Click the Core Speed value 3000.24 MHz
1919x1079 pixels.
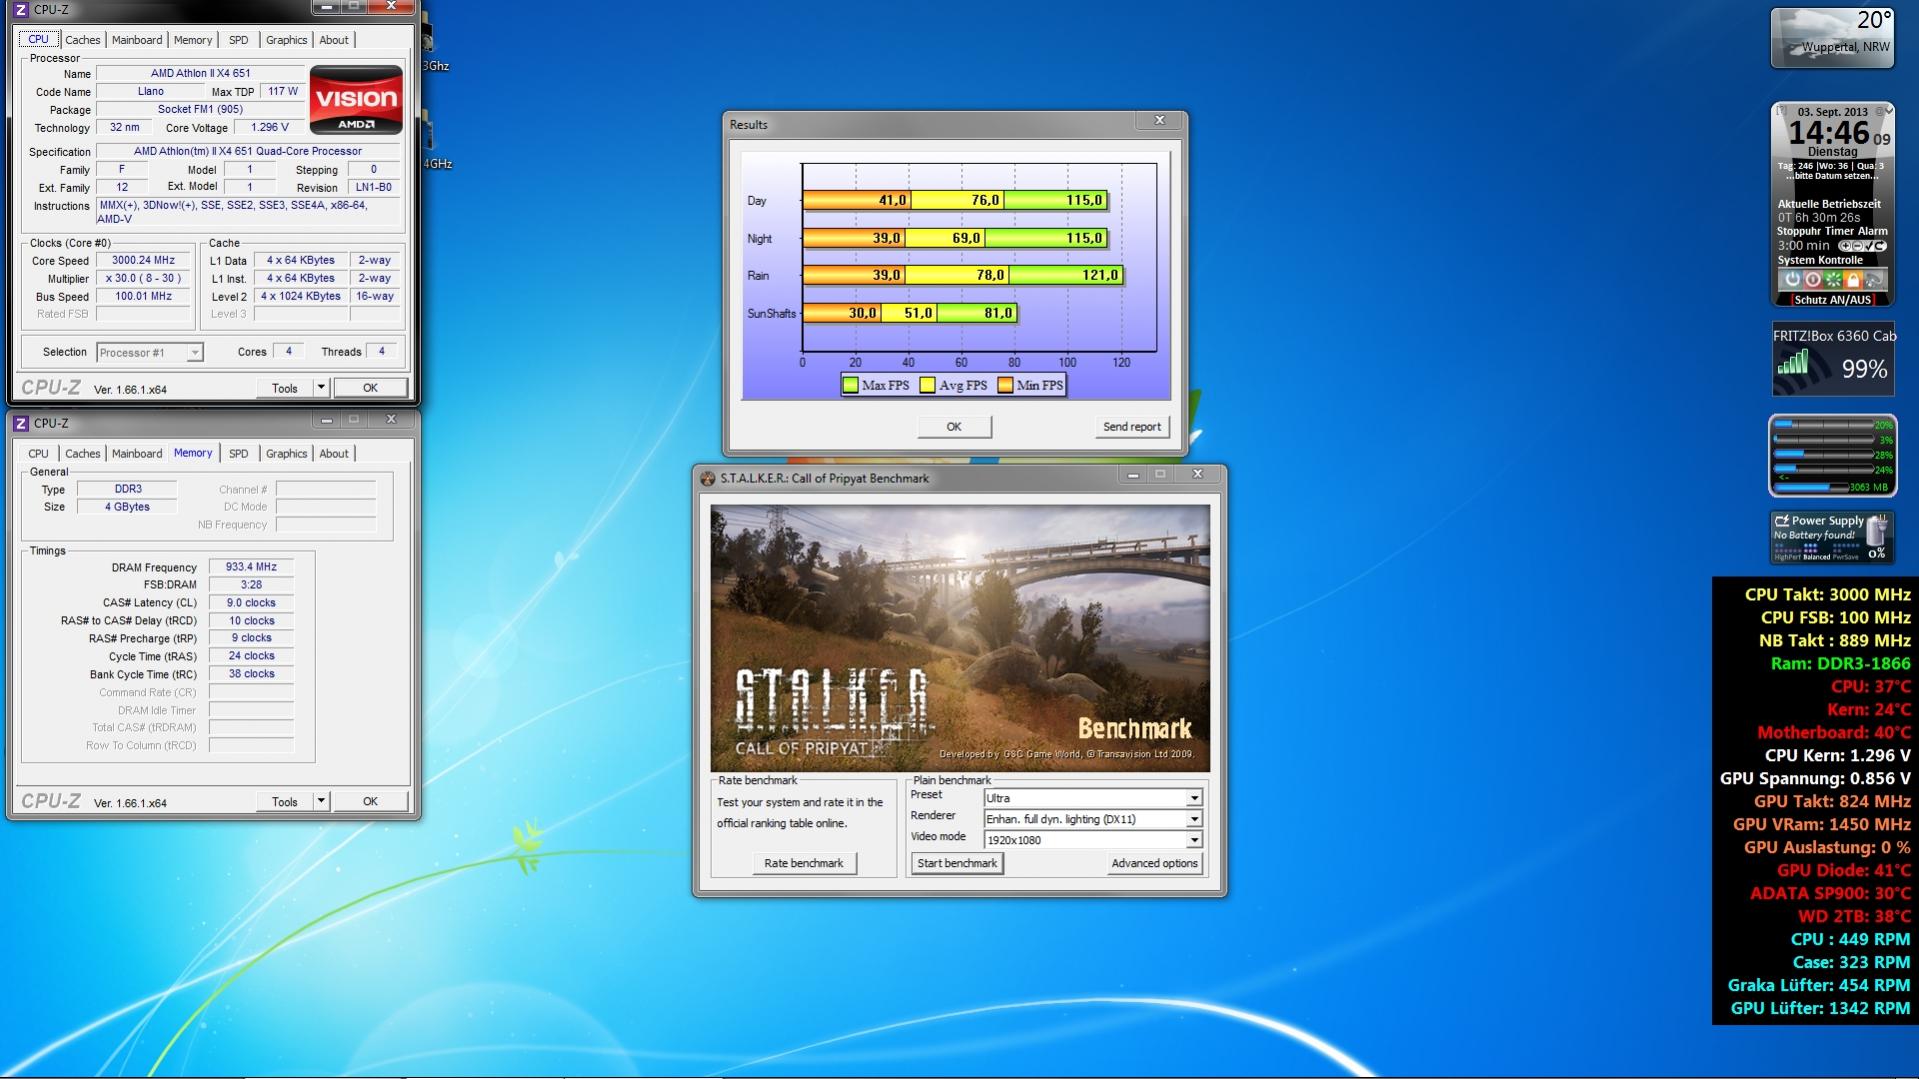[143, 260]
